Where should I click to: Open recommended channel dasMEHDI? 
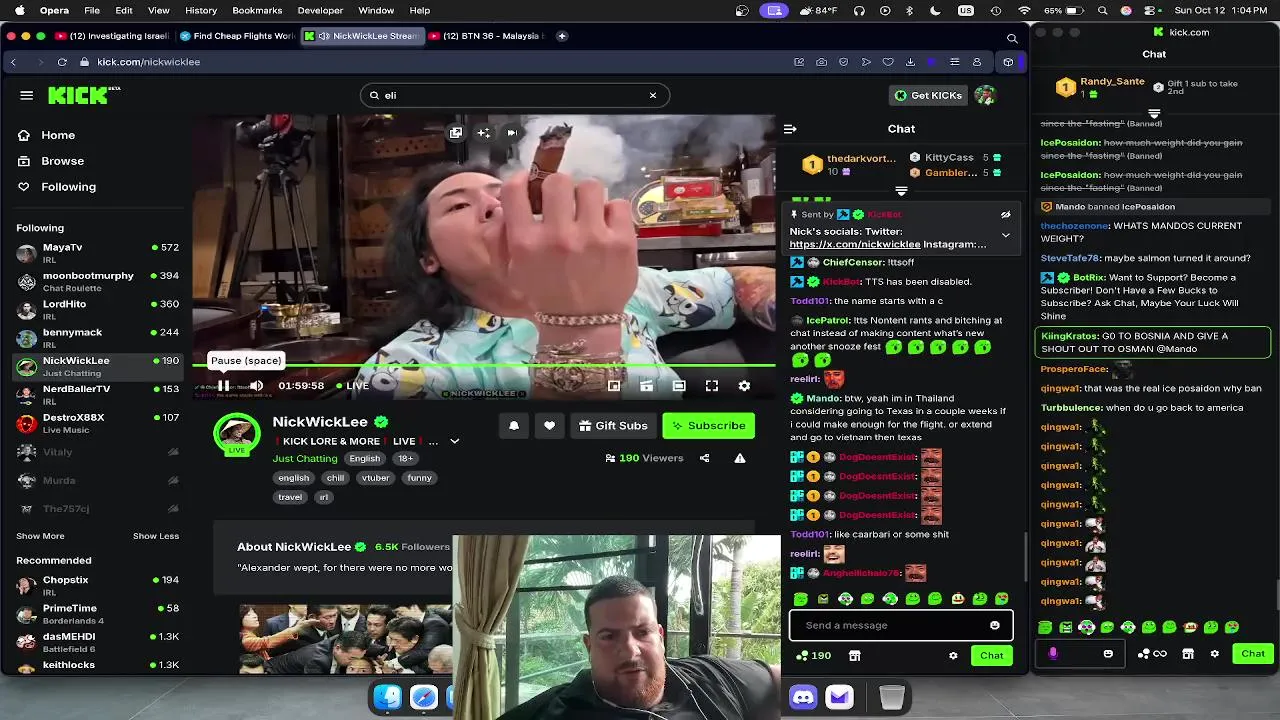pyautogui.click(x=97, y=641)
